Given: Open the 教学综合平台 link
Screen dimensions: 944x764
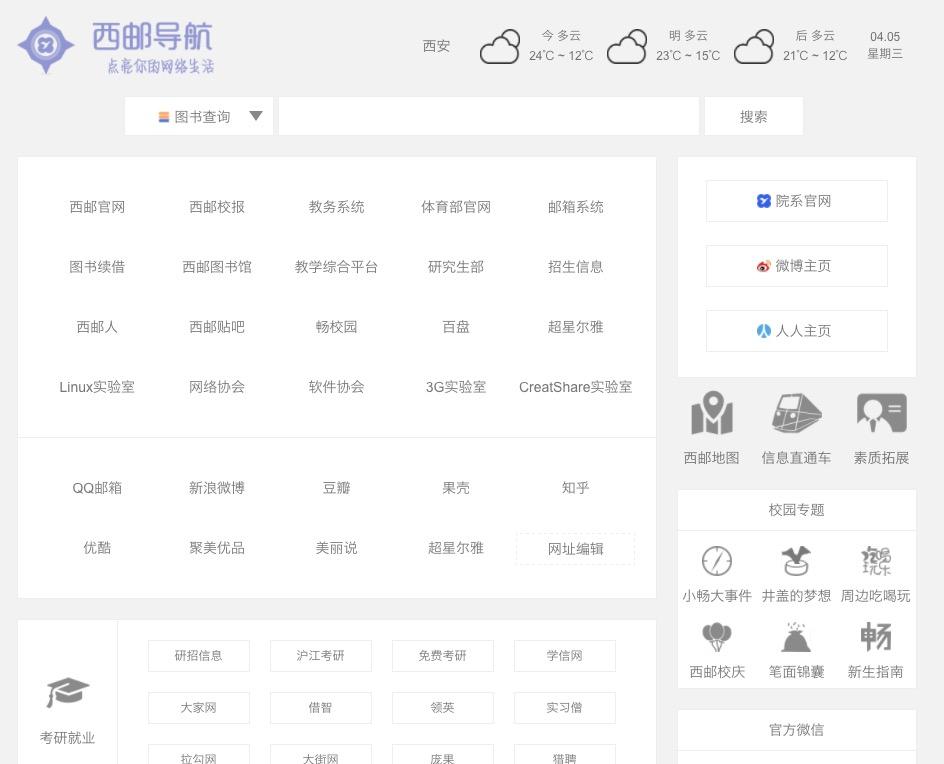Looking at the screenshot, I should (337, 267).
